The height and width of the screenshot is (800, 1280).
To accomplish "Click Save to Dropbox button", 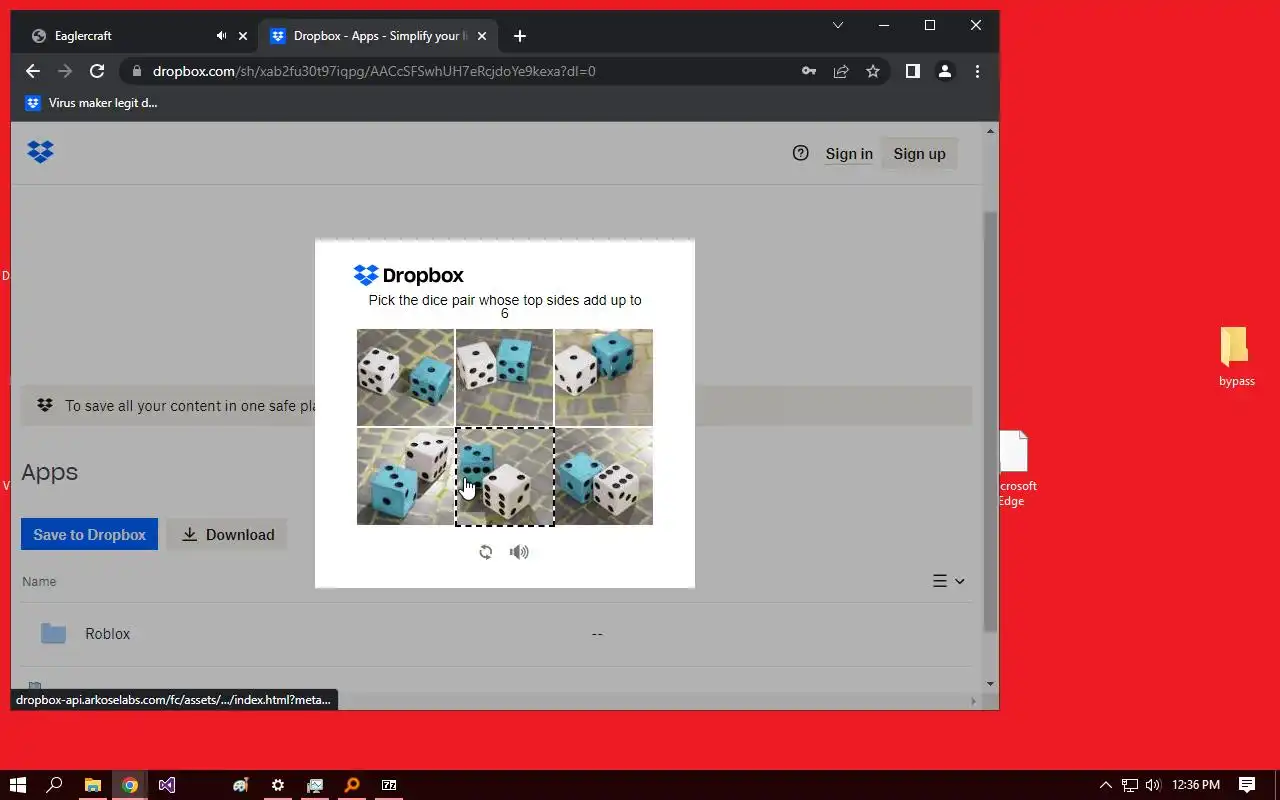I will pos(89,534).
